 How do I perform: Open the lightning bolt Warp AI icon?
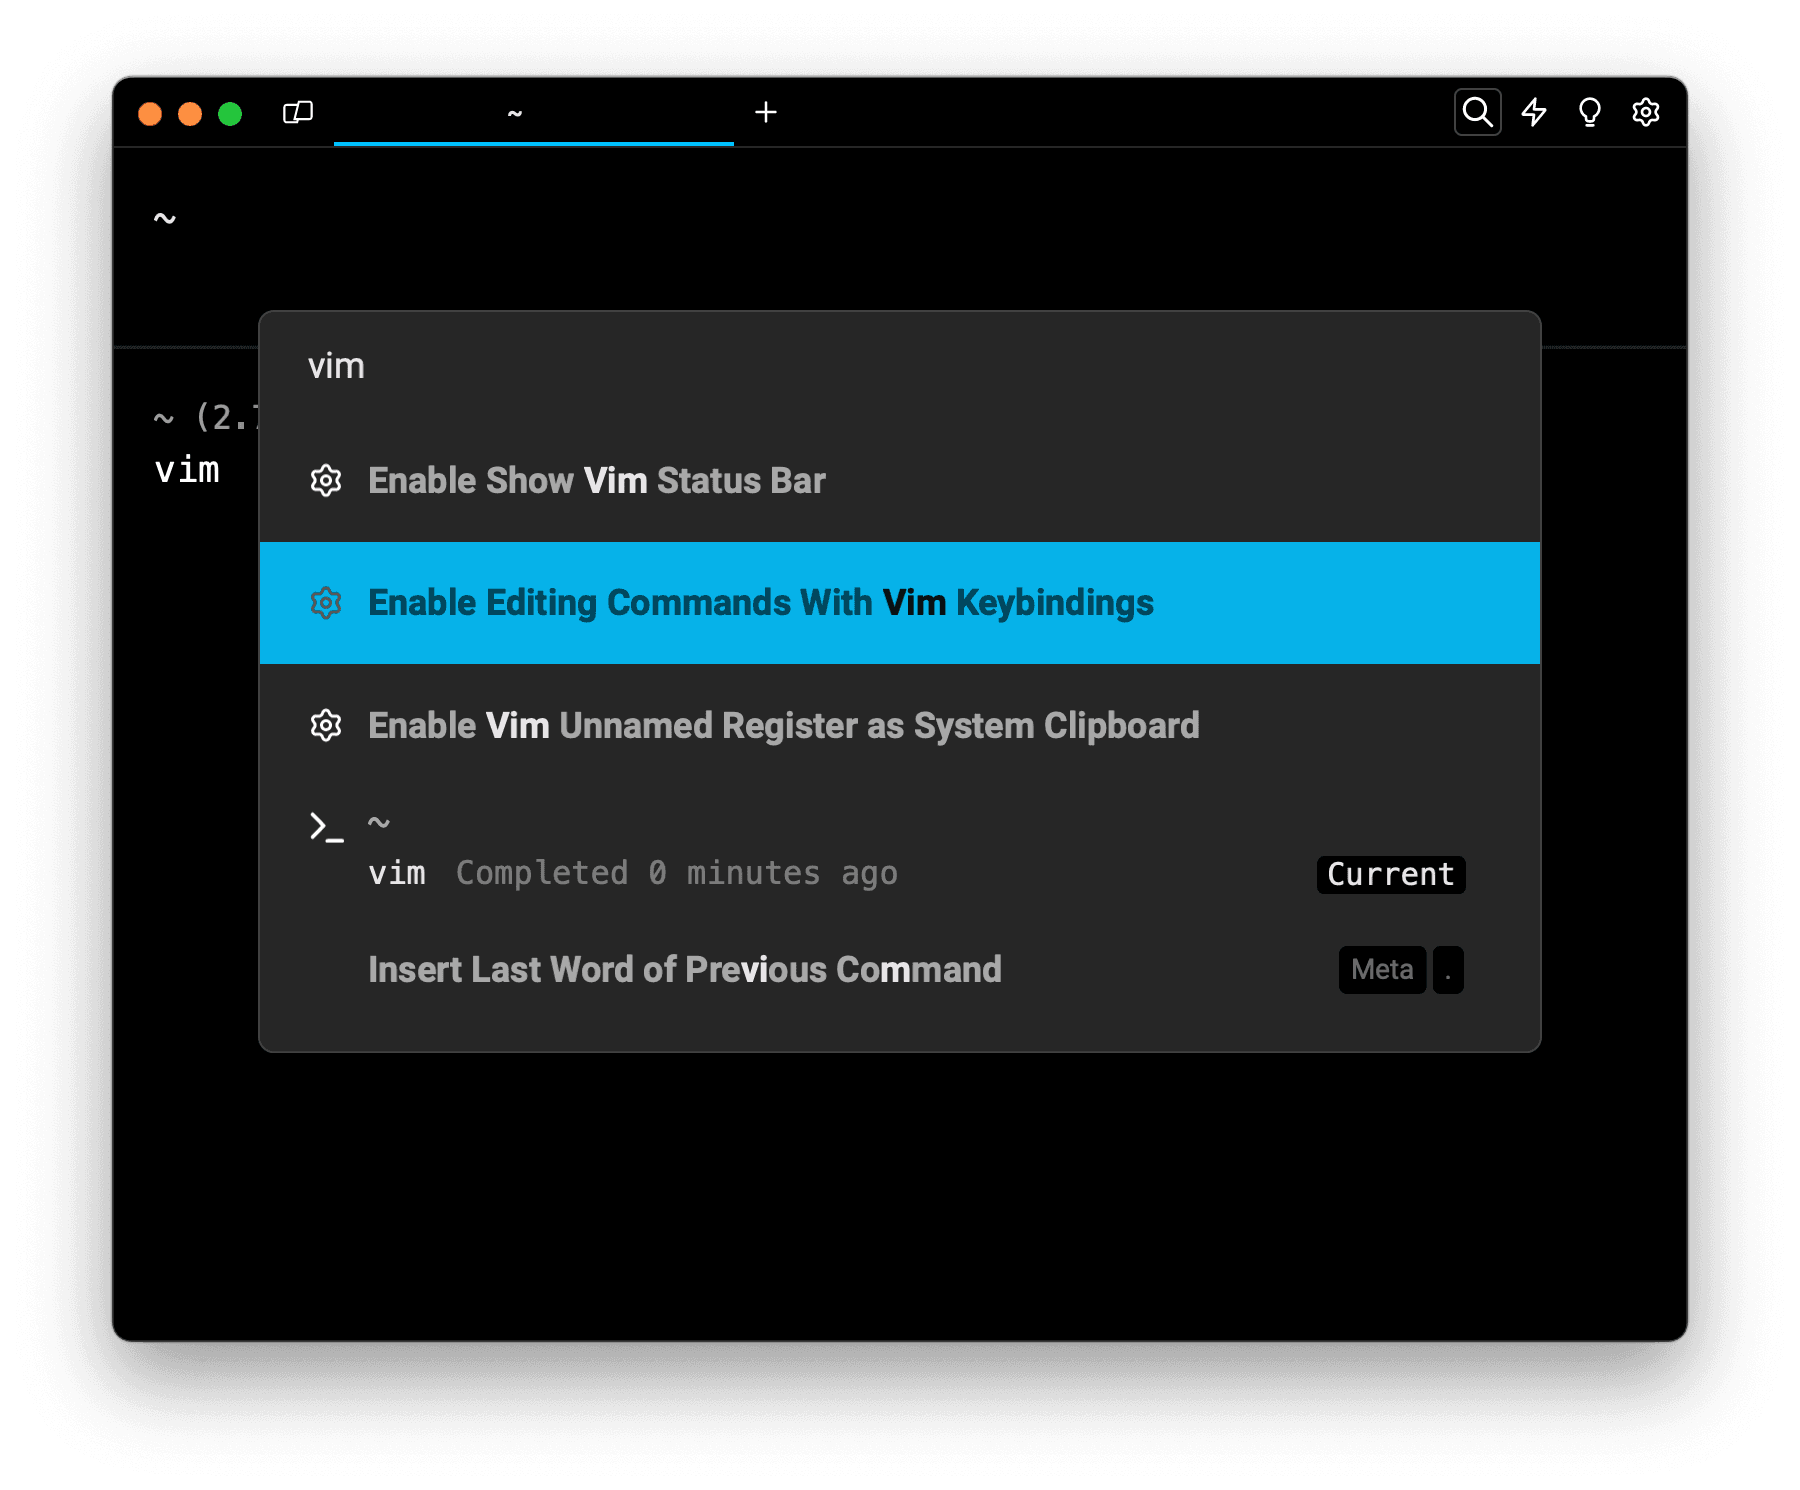1533,112
